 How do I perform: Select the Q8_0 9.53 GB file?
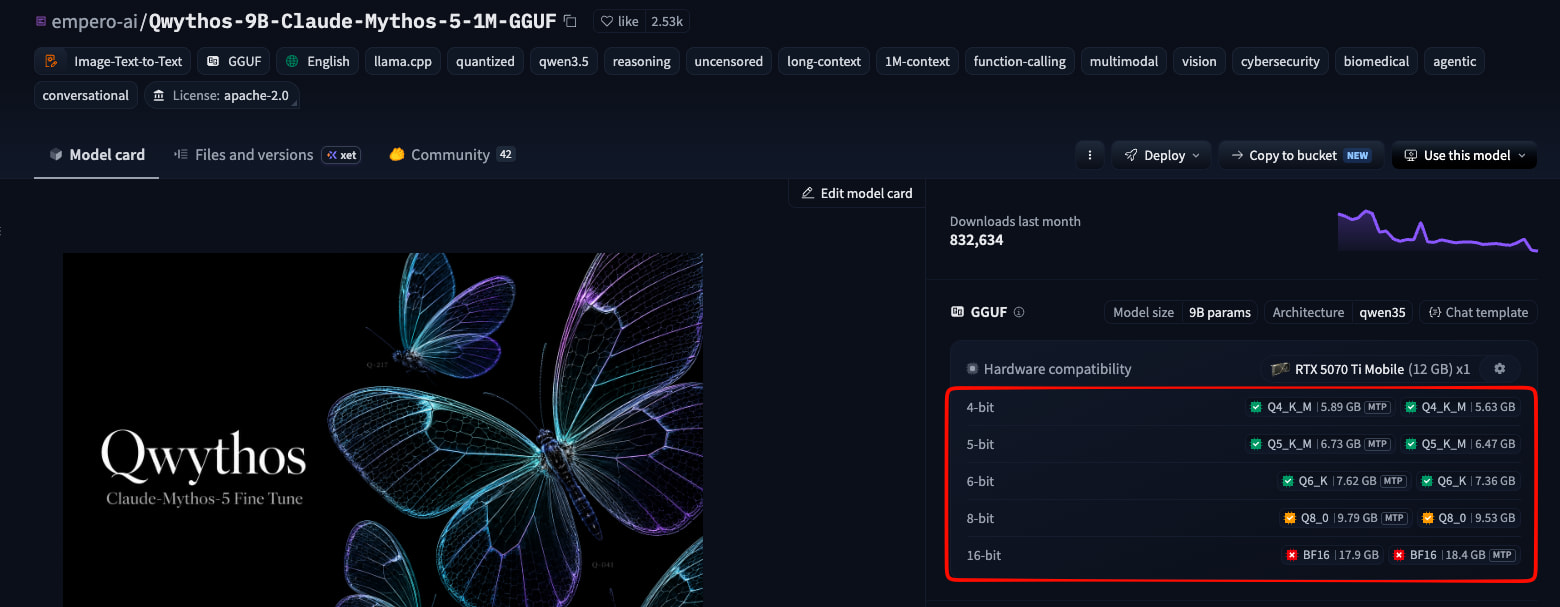(1468, 518)
